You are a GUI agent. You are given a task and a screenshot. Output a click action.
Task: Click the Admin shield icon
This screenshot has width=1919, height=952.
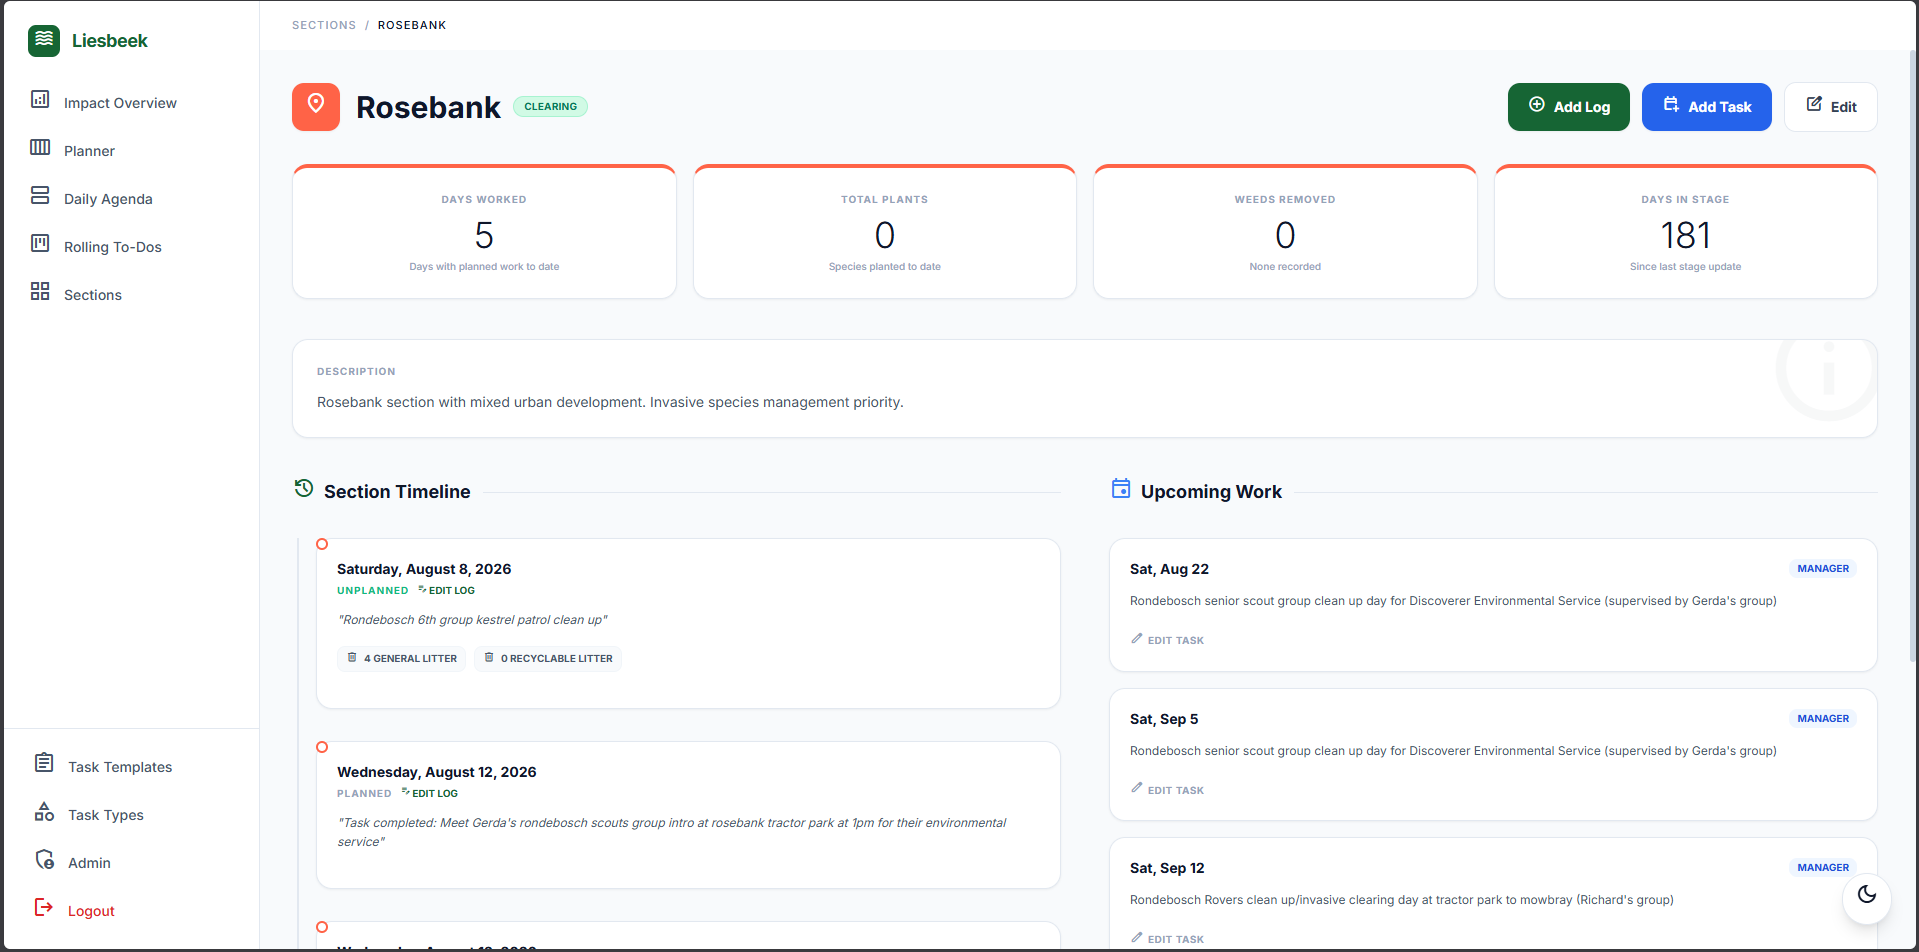tap(44, 859)
